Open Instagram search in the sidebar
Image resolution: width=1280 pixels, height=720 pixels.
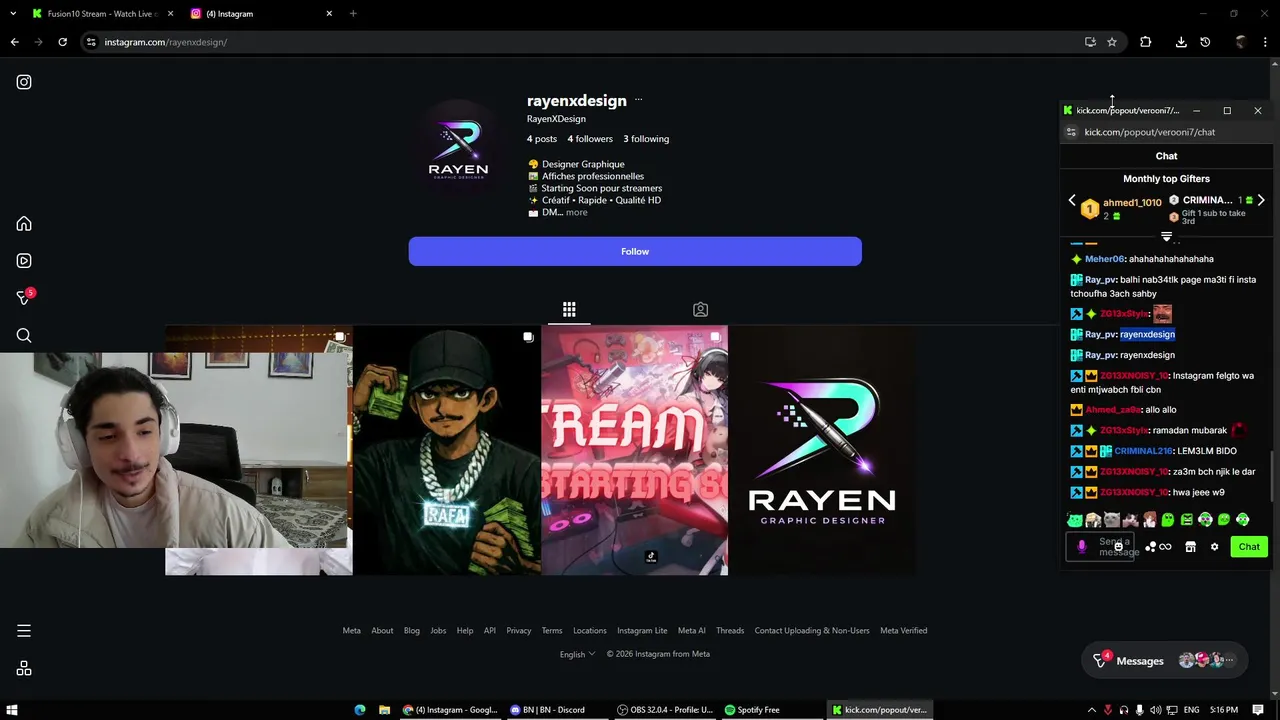[24, 336]
